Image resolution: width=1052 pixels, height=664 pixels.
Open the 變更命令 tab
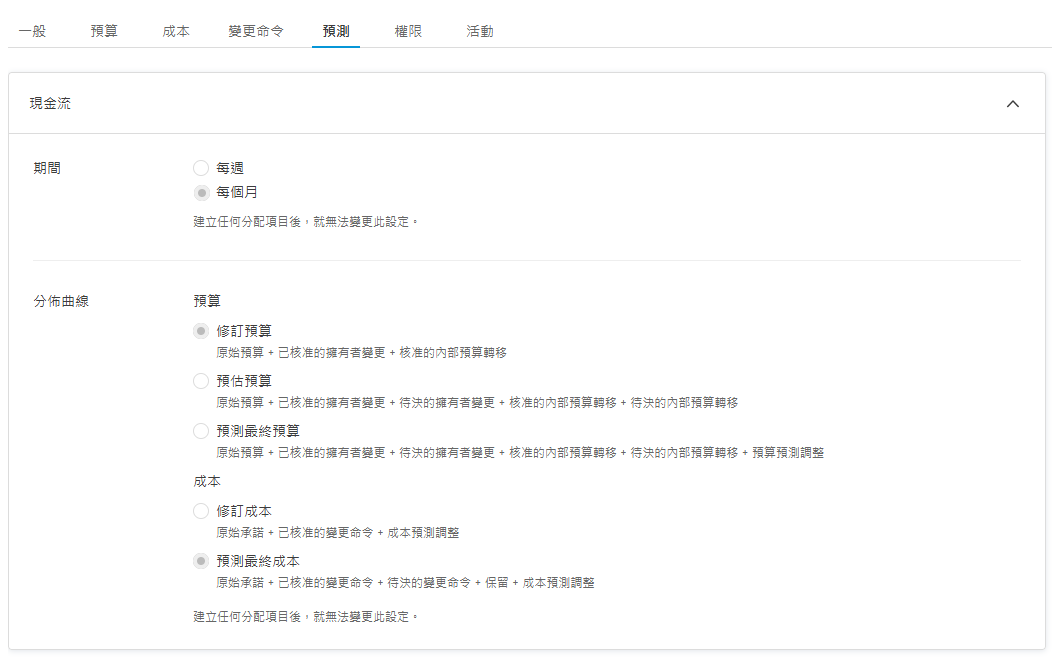pos(256,31)
